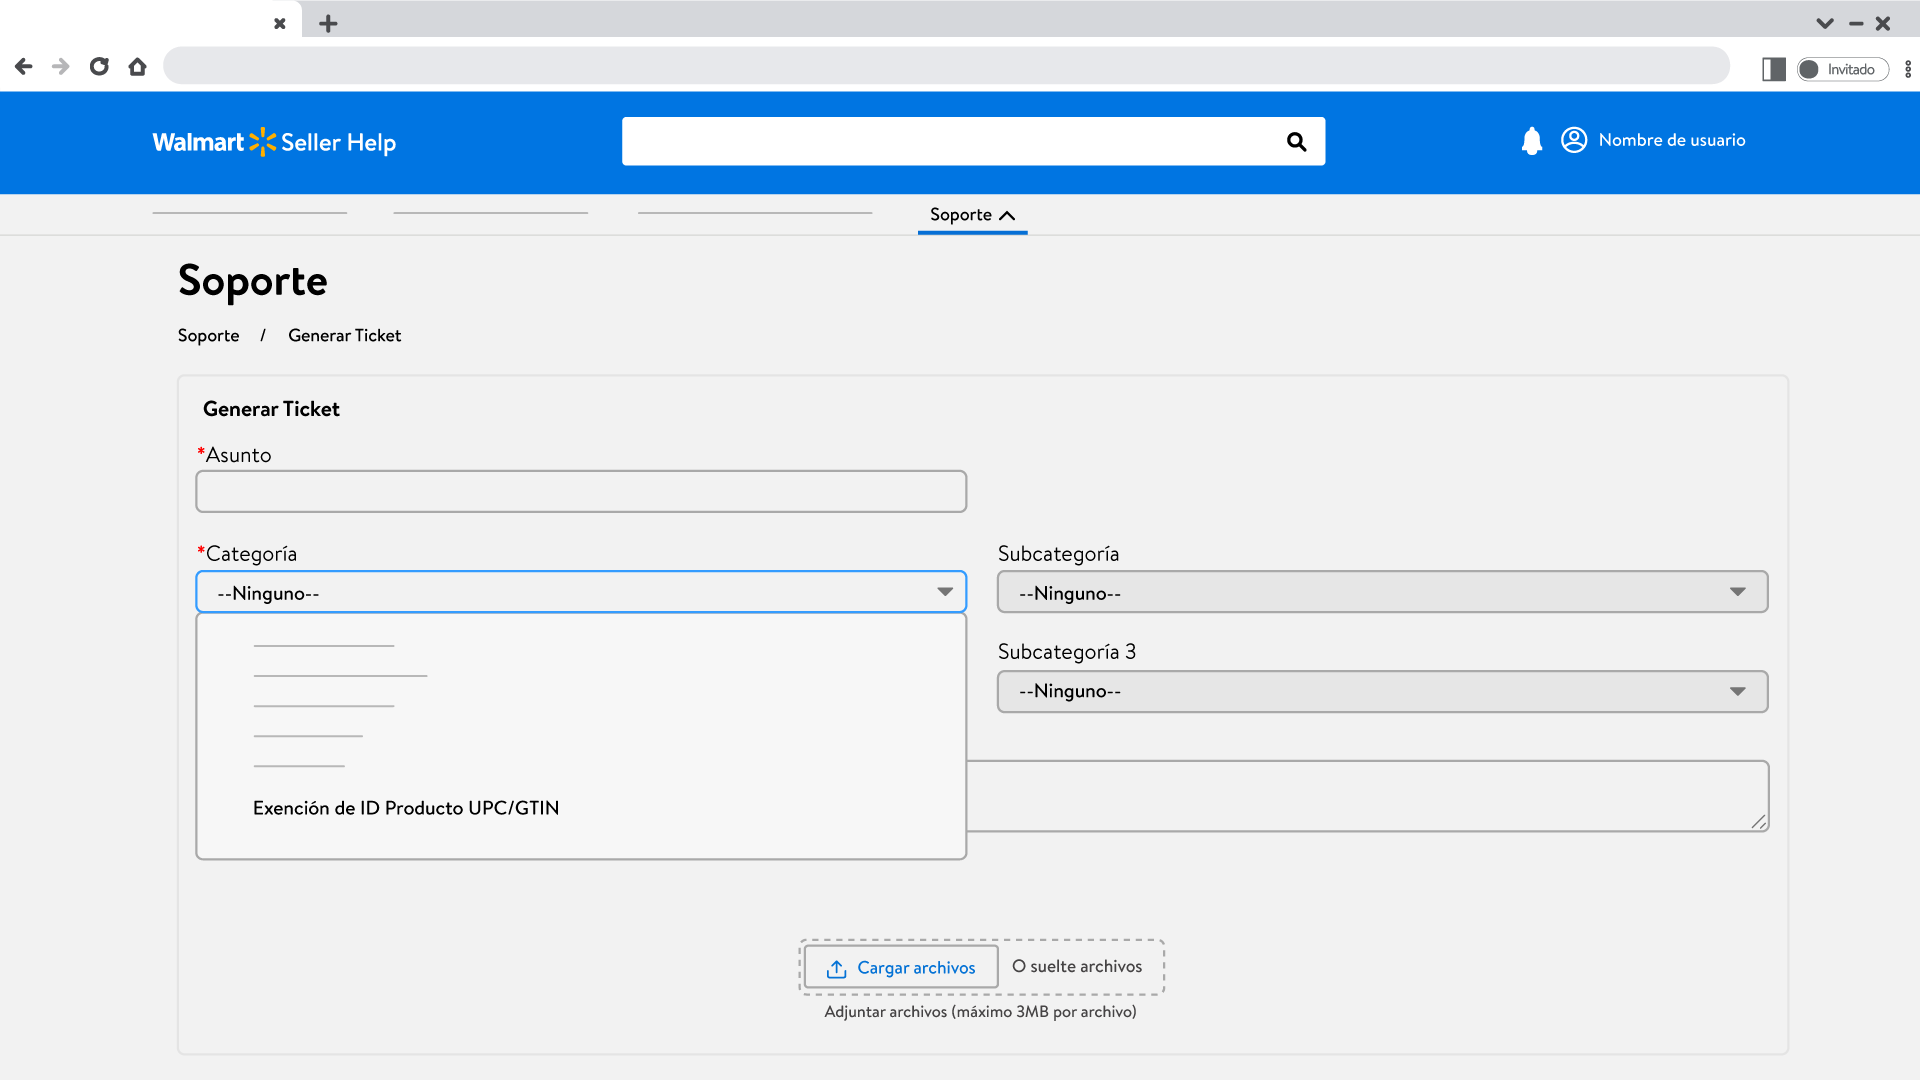Open the Subcategoría dropdown
The width and height of the screenshot is (1920, 1080).
(1381, 592)
